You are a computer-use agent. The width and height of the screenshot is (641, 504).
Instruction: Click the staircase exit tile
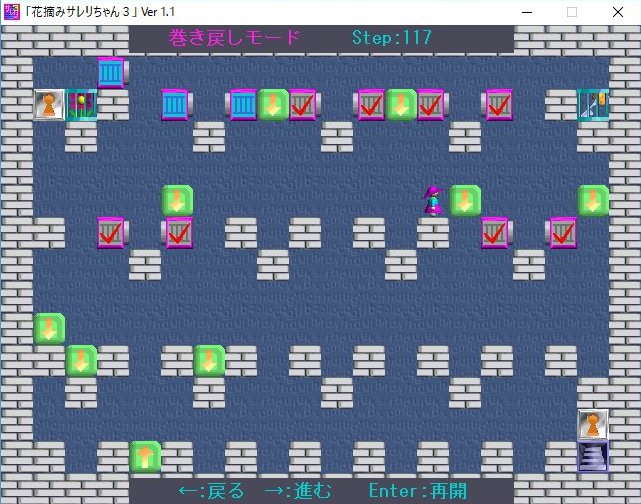pyautogui.click(x=593, y=457)
